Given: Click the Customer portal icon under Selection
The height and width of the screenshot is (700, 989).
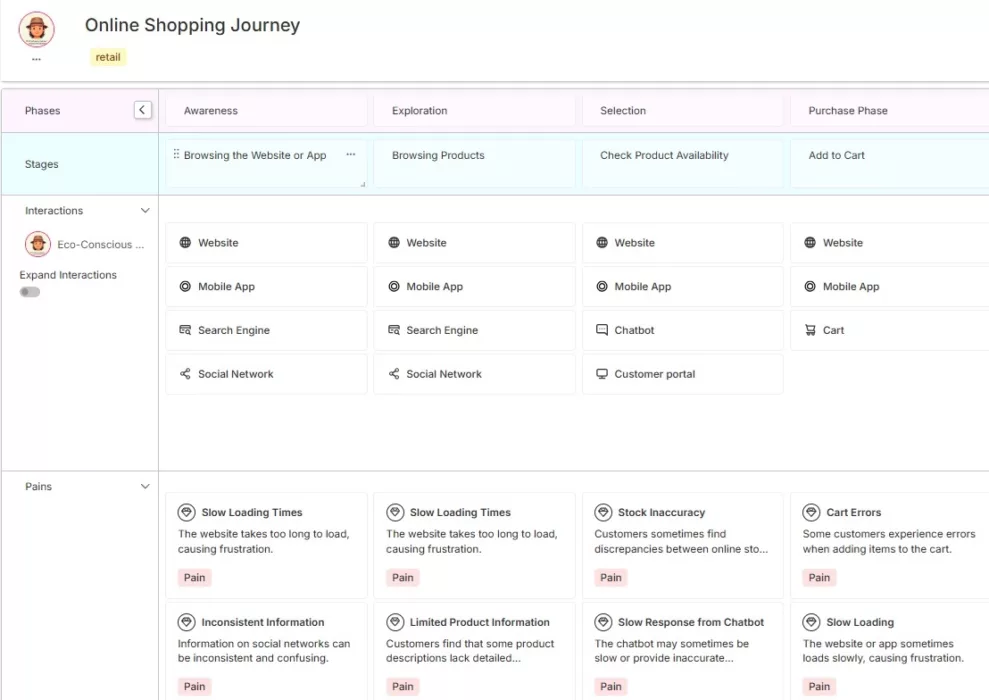Looking at the screenshot, I should pos(602,373).
